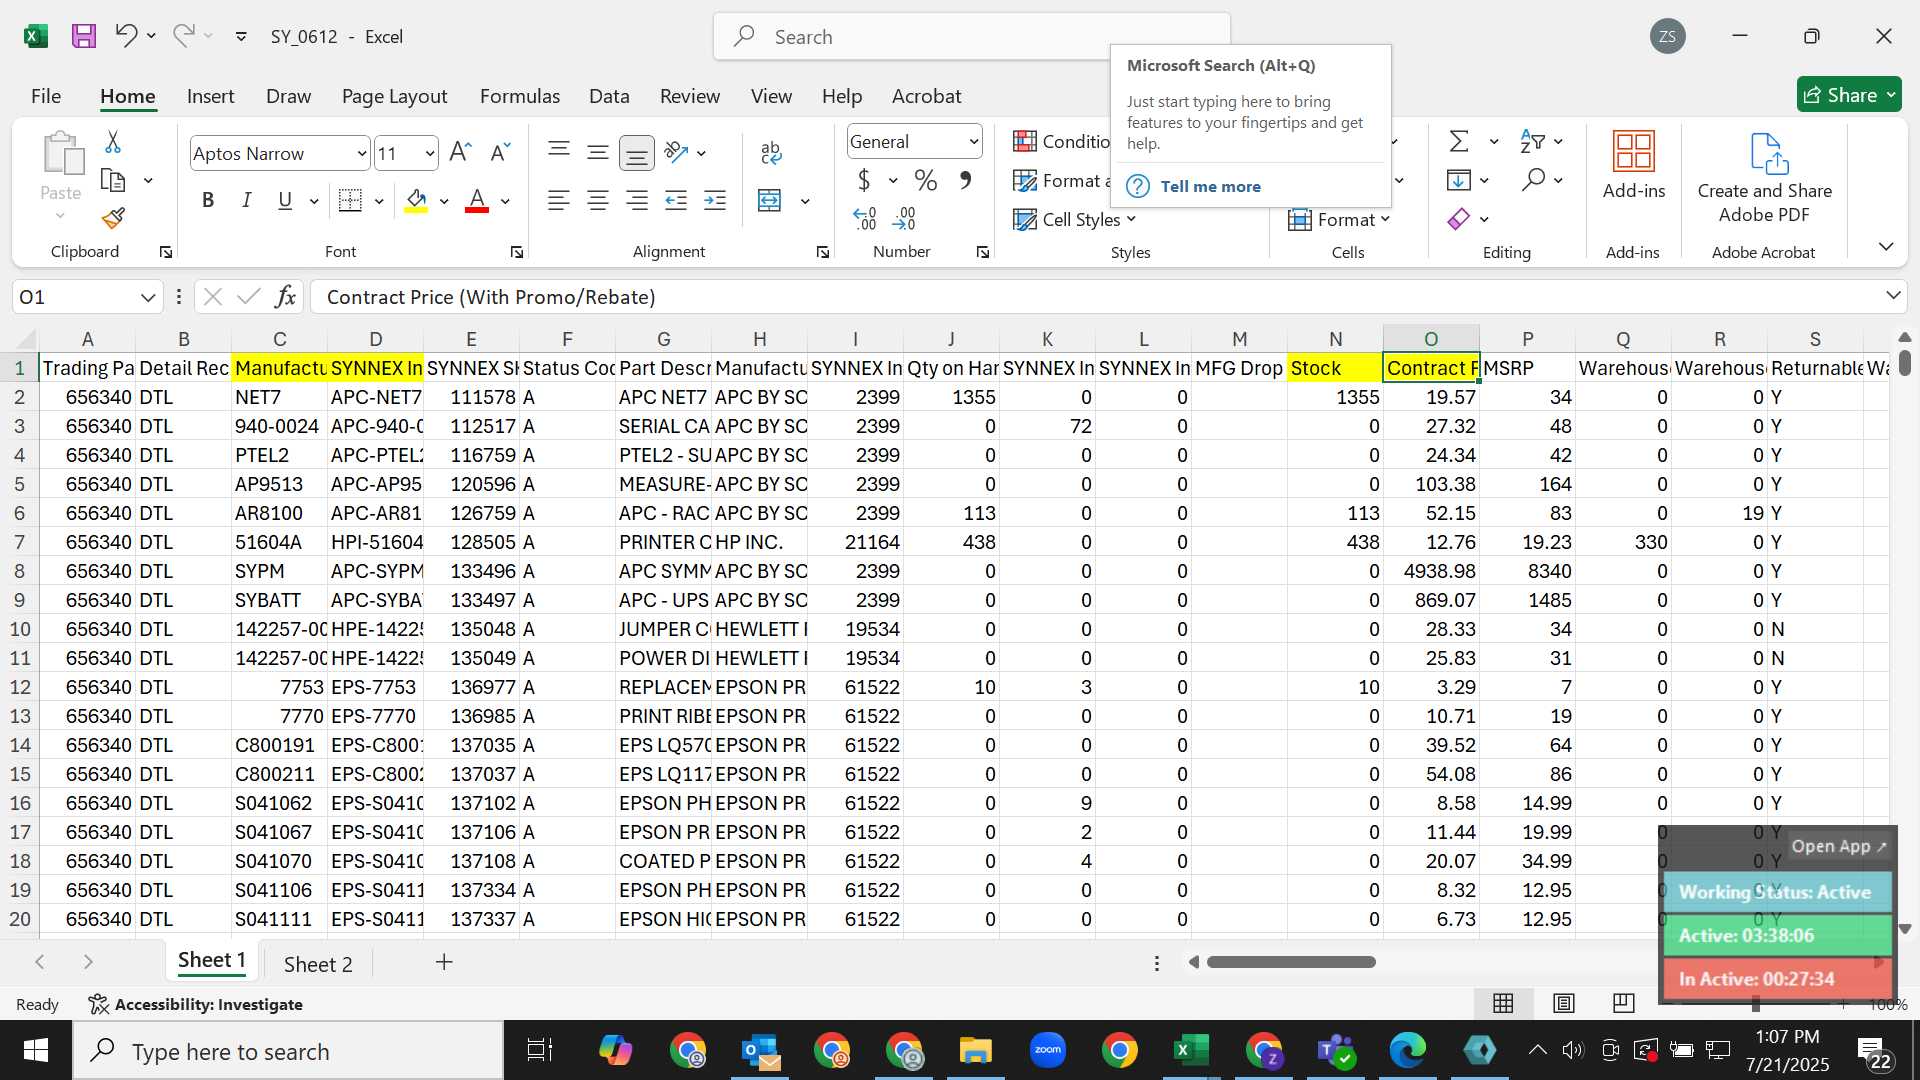Select Normal view in the status bar
This screenshot has height=1080, width=1920.
[x=1503, y=1003]
